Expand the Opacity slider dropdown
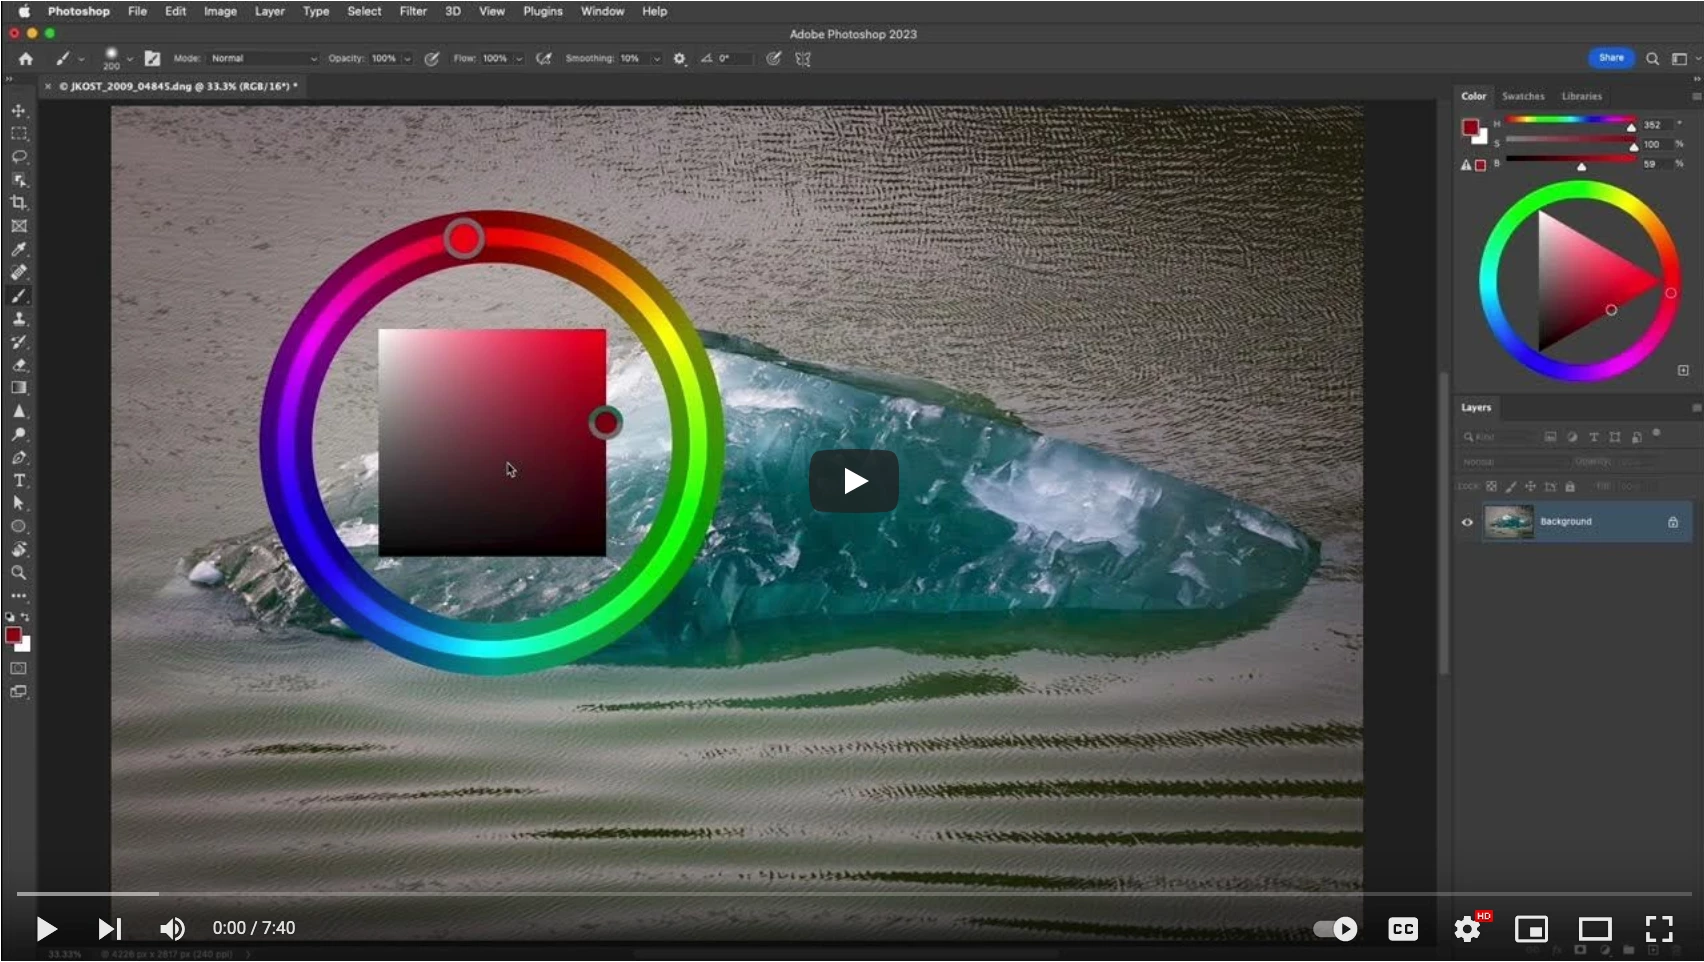The image size is (1704, 962). [x=407, y=59]
